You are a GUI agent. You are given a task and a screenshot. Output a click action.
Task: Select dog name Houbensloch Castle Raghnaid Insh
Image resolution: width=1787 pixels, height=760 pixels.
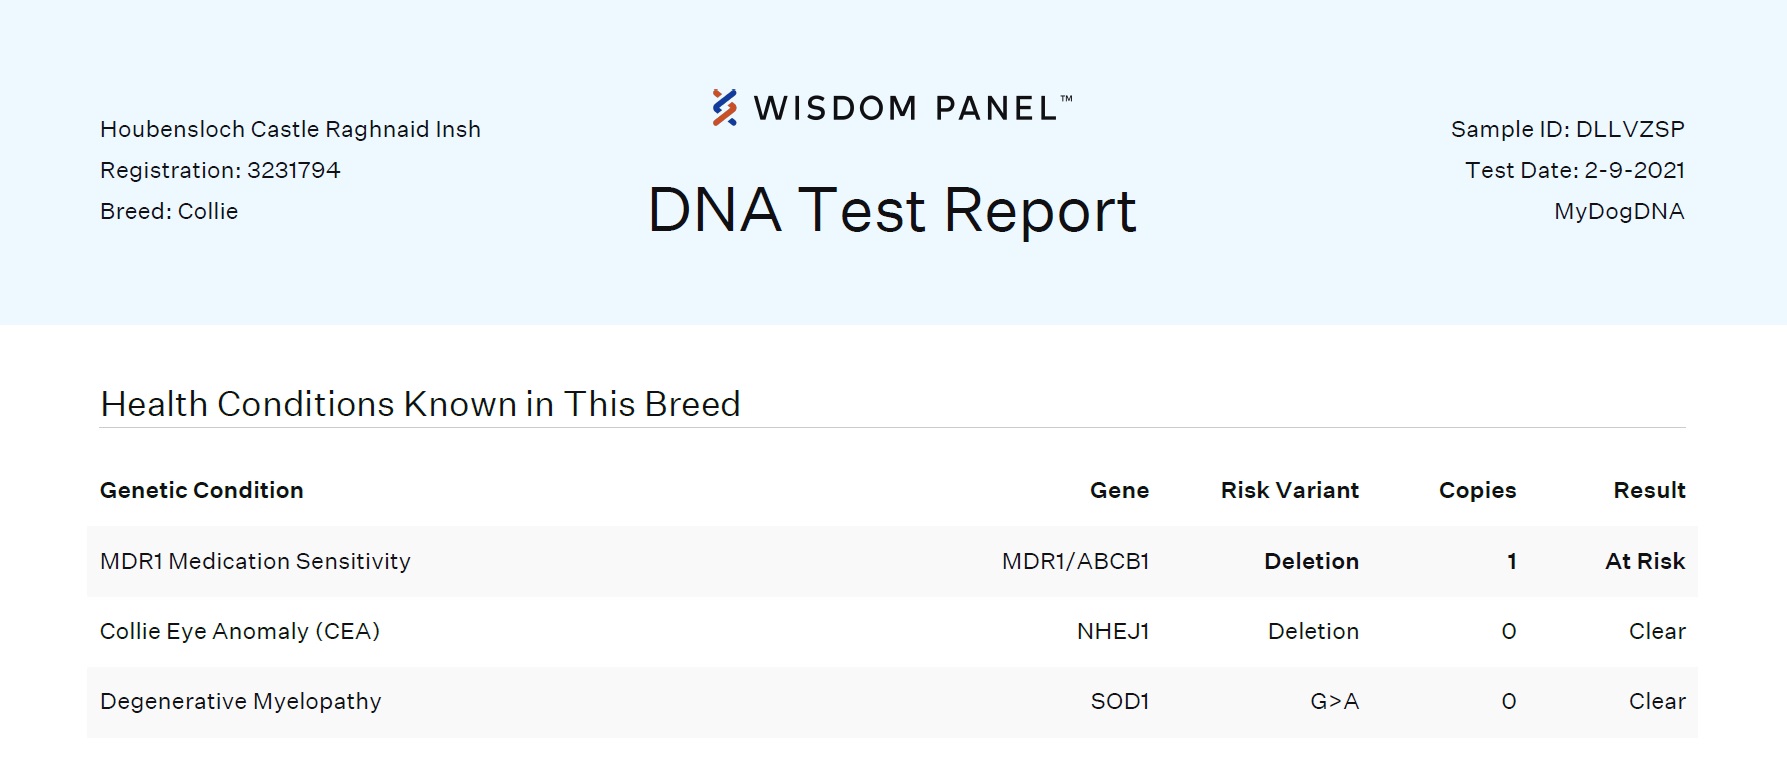click(x=290, y=129)
